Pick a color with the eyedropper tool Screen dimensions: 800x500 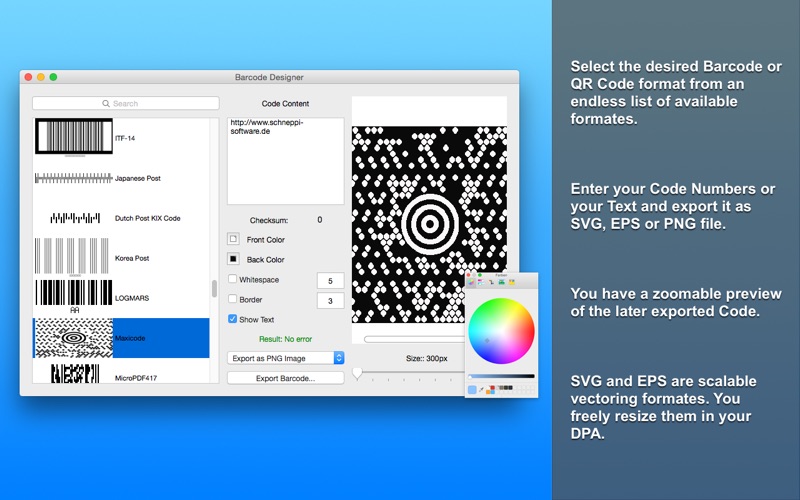coord(481,390)
